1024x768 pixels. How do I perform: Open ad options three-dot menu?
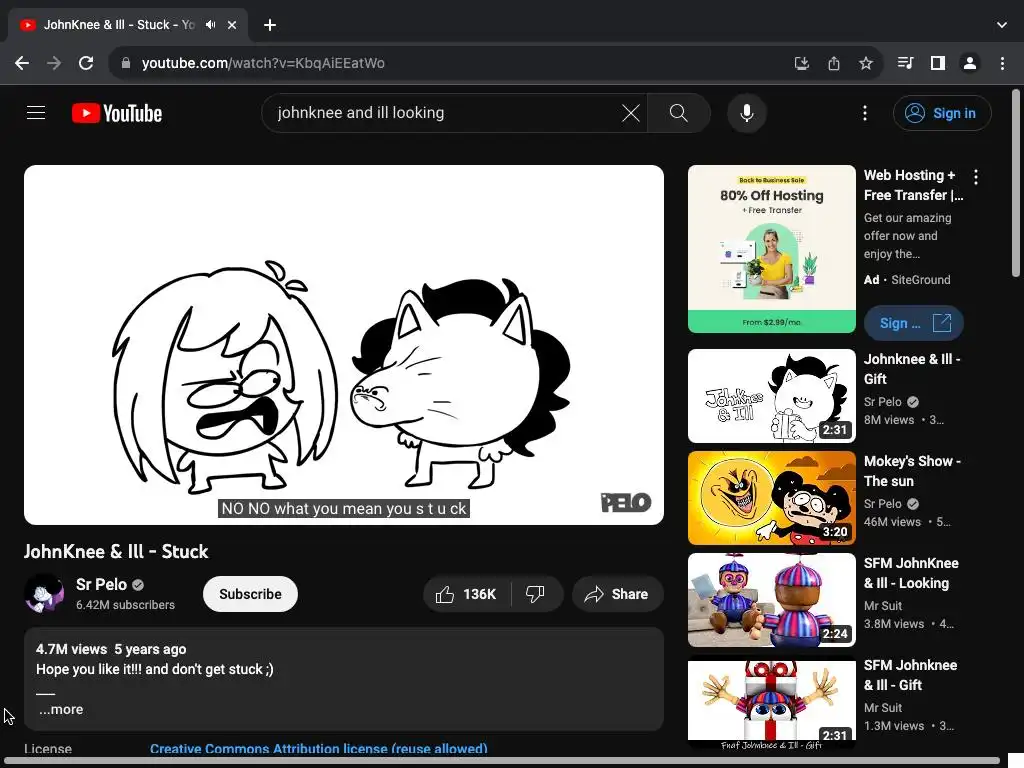pos(976,176)
